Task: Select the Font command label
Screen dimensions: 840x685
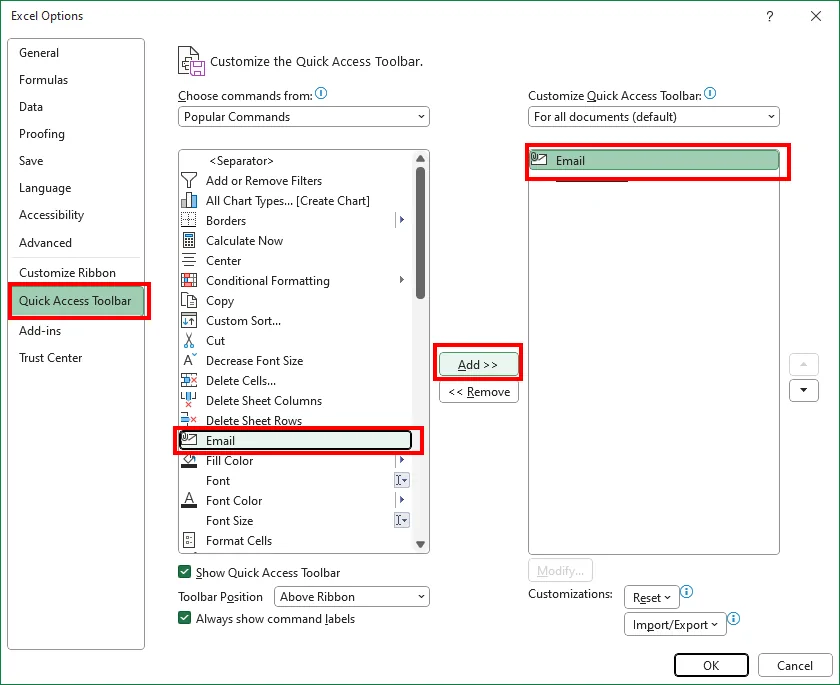Action: tap(218, 480)
